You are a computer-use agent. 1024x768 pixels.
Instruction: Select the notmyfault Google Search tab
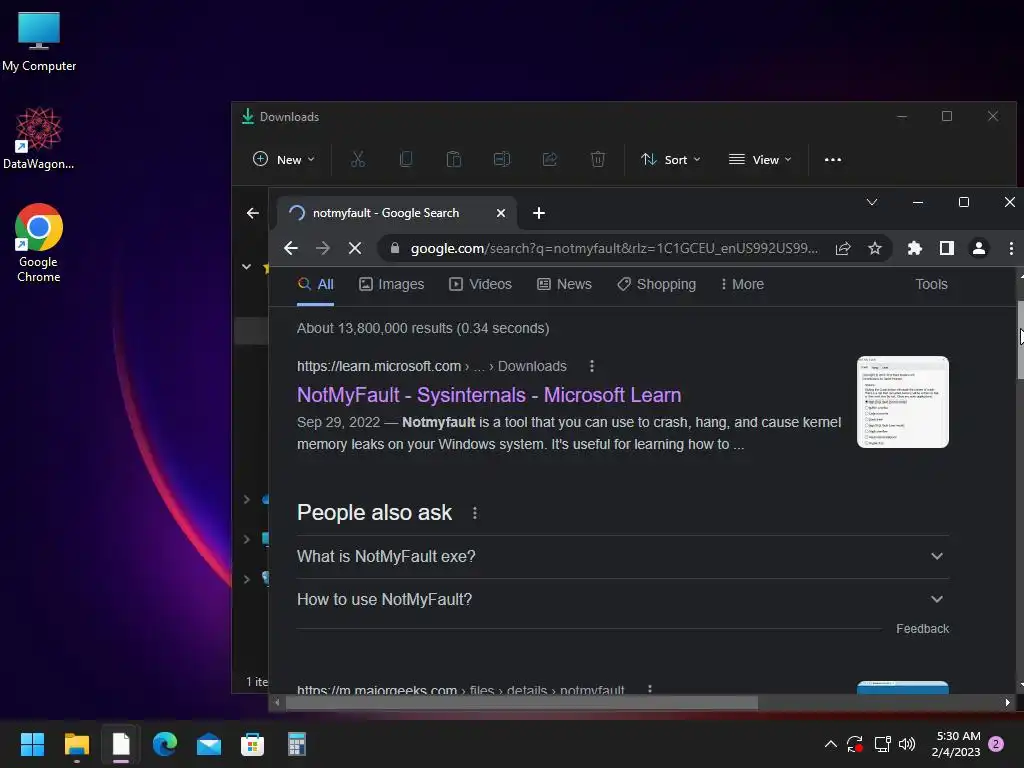tap(397, 213)
